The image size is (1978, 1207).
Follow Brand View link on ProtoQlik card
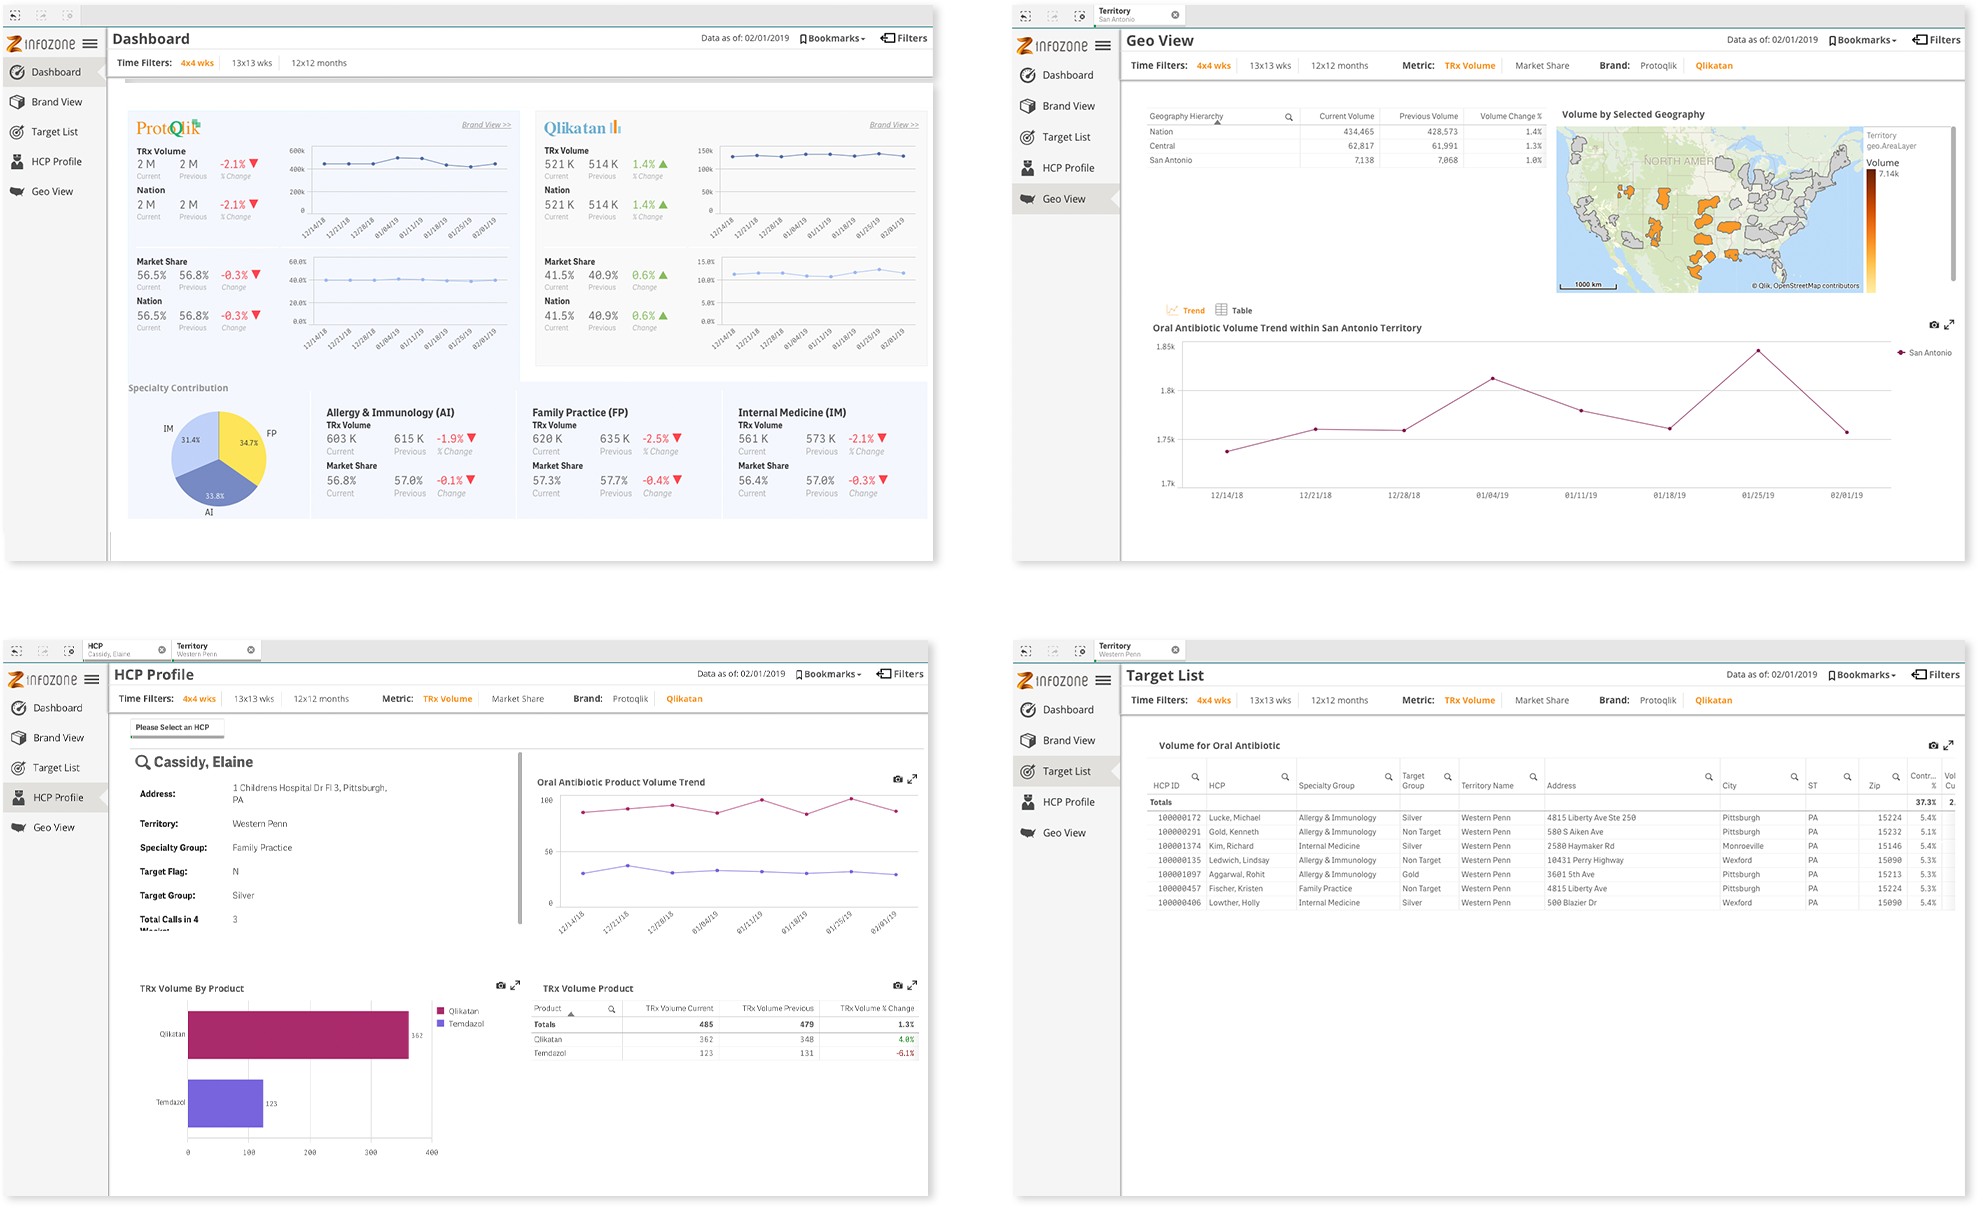[x=486, y=125]
